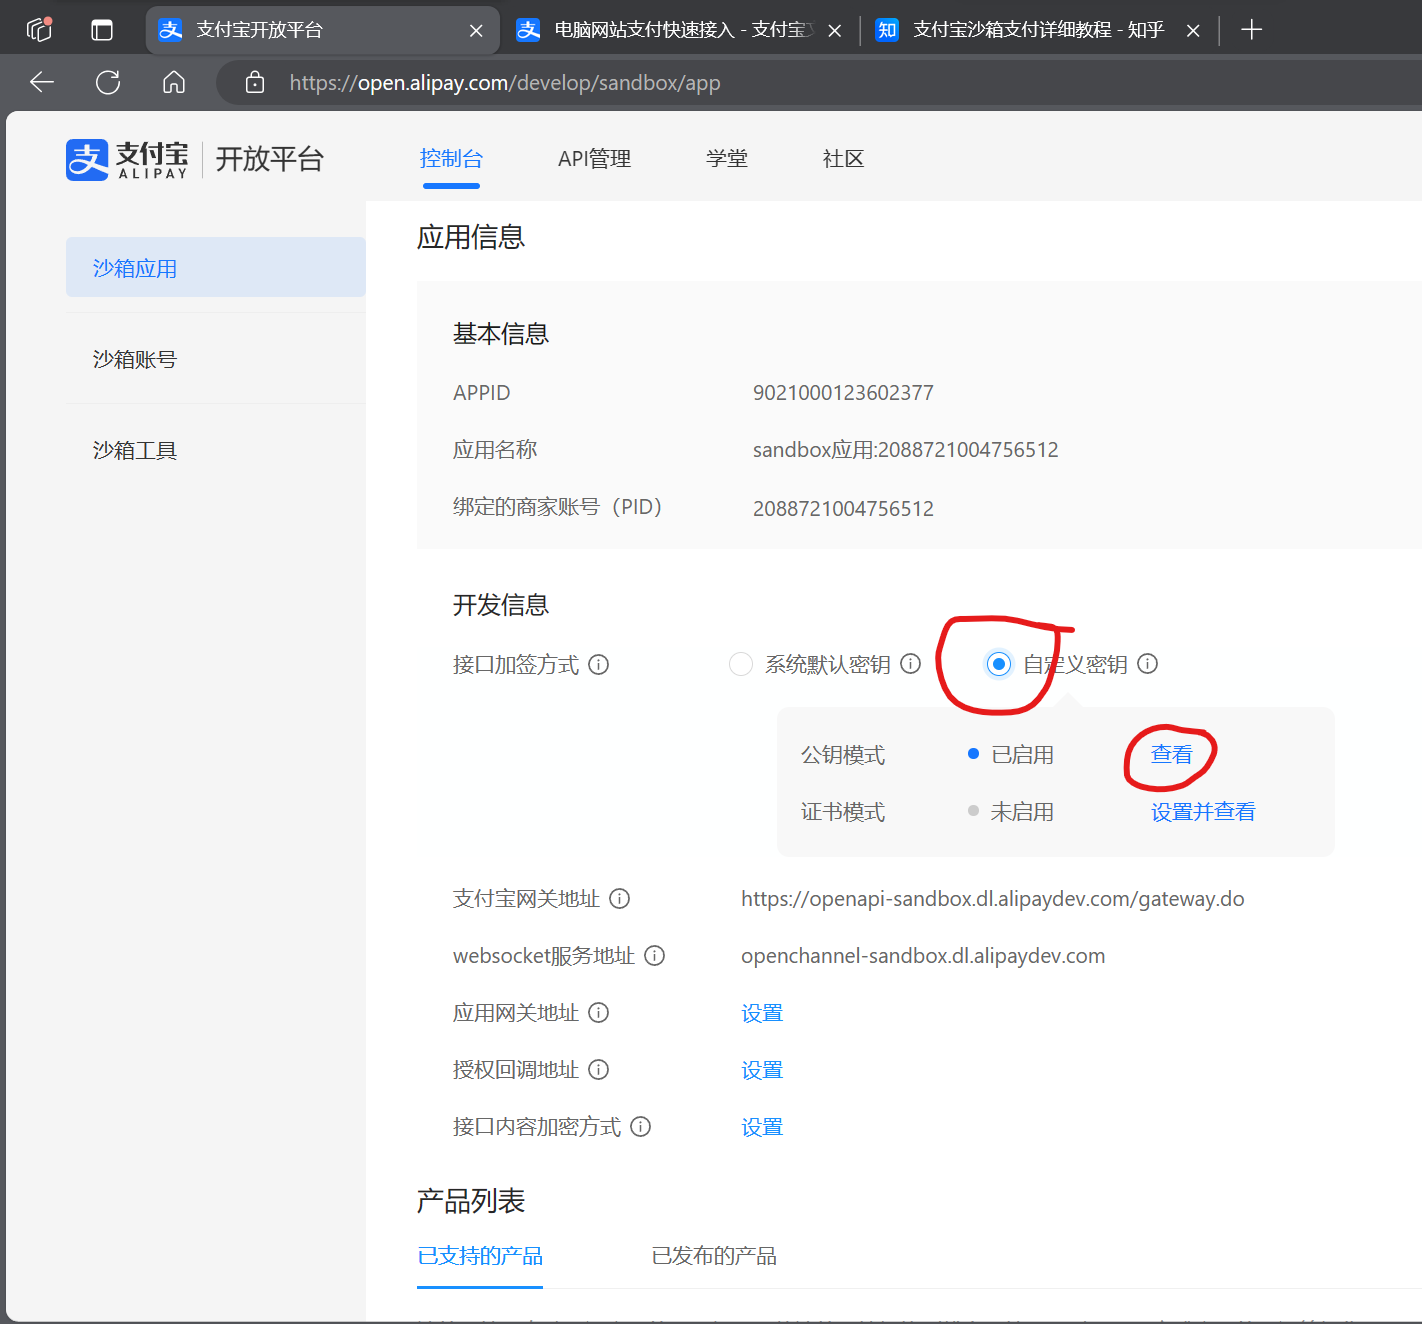Click the Alipay logo in header
1422x1324 pixels.
(x=128, y=159)
